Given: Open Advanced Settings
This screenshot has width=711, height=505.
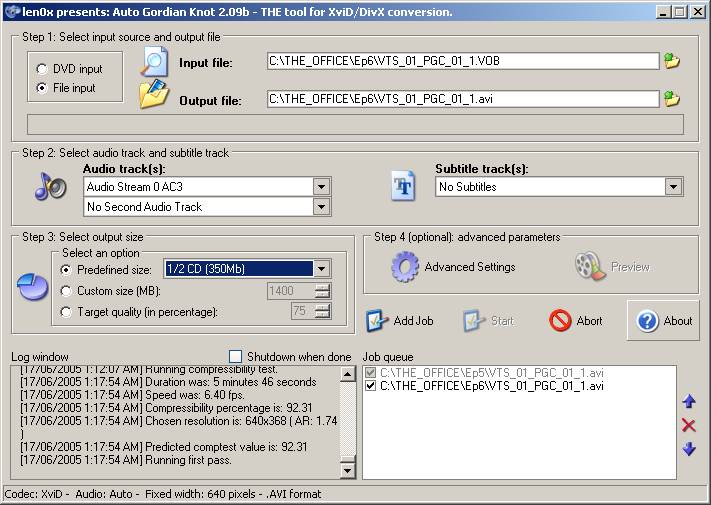Looking at the screenshot, I should [x=453, y=267].
